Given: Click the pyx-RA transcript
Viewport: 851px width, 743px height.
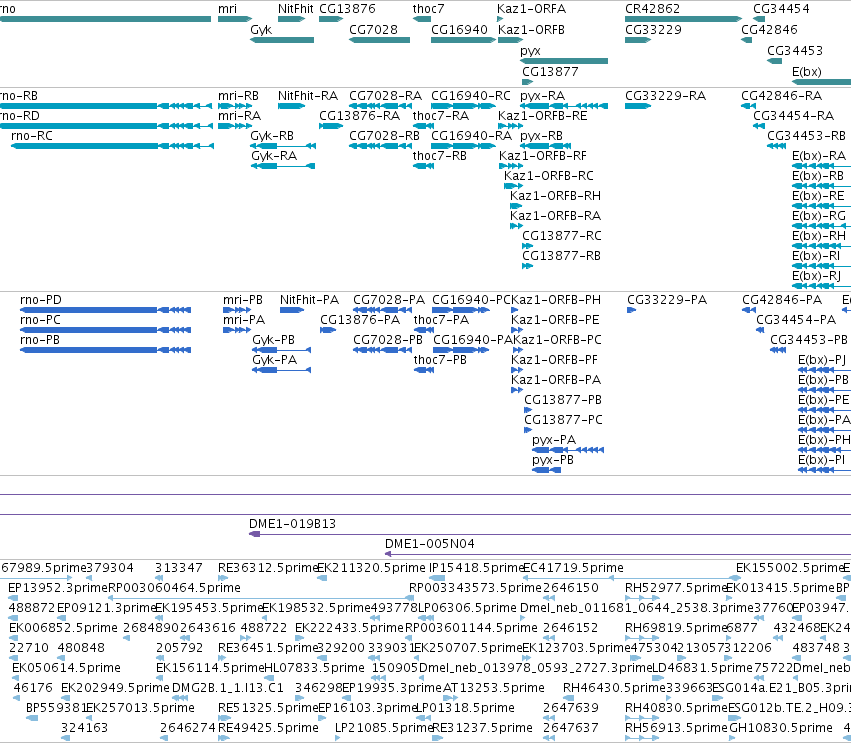Looking at the screenshot, I should pos(564,106).
